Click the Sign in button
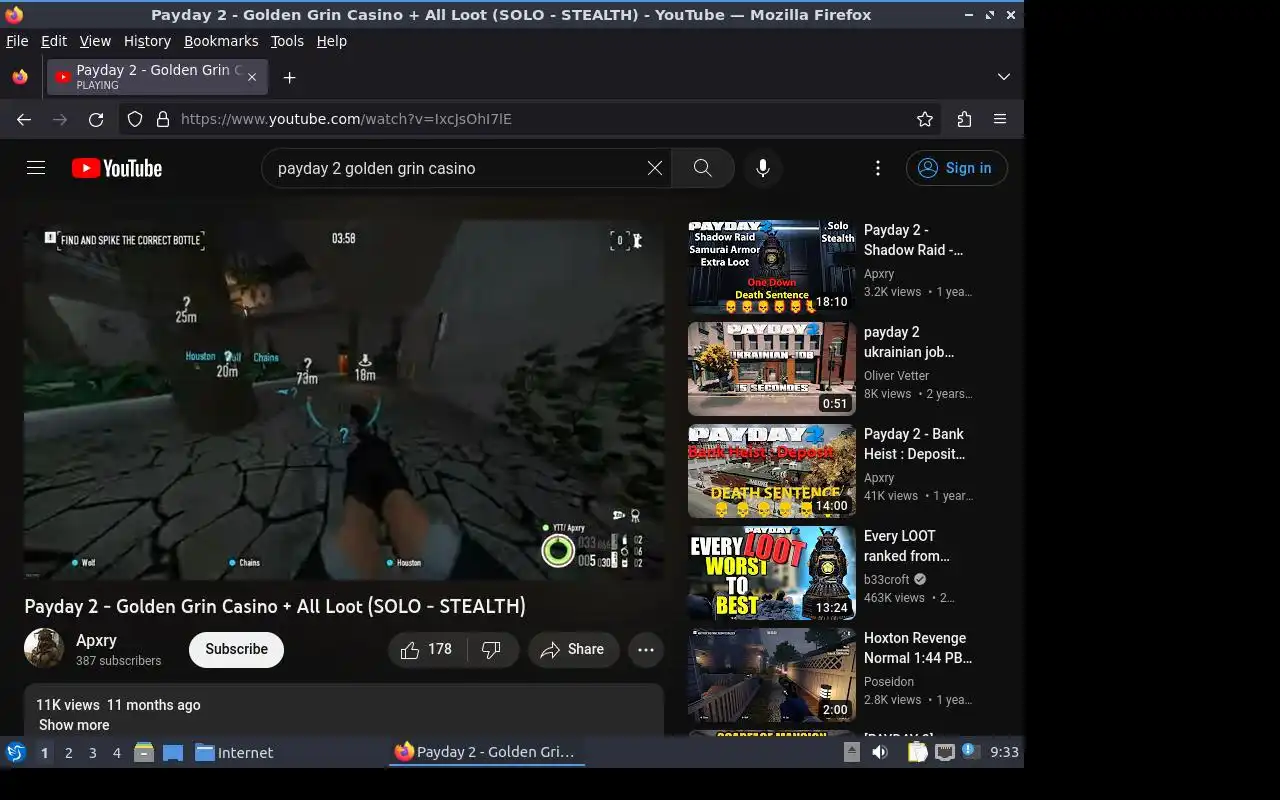The height and width of the screenshot is (800, 1280). [956, 168]
